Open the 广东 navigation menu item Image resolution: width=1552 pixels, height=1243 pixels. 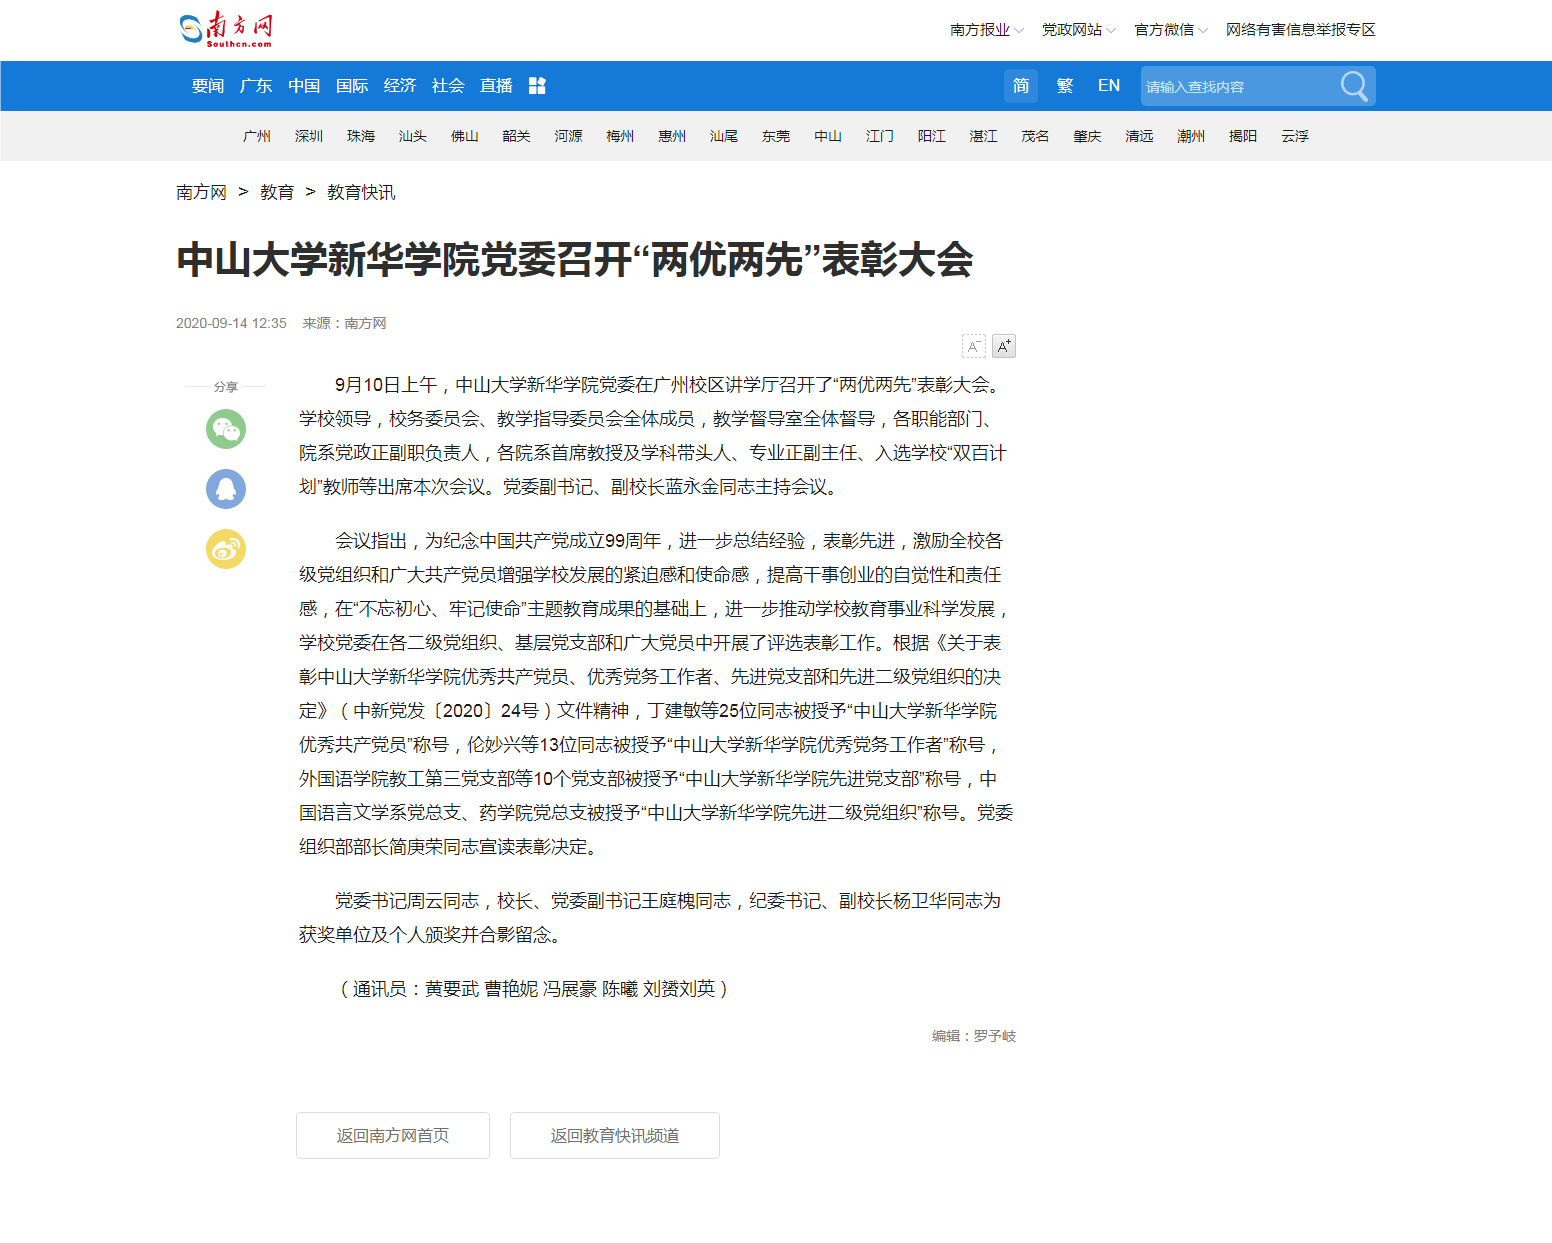[x=256, y=86]
